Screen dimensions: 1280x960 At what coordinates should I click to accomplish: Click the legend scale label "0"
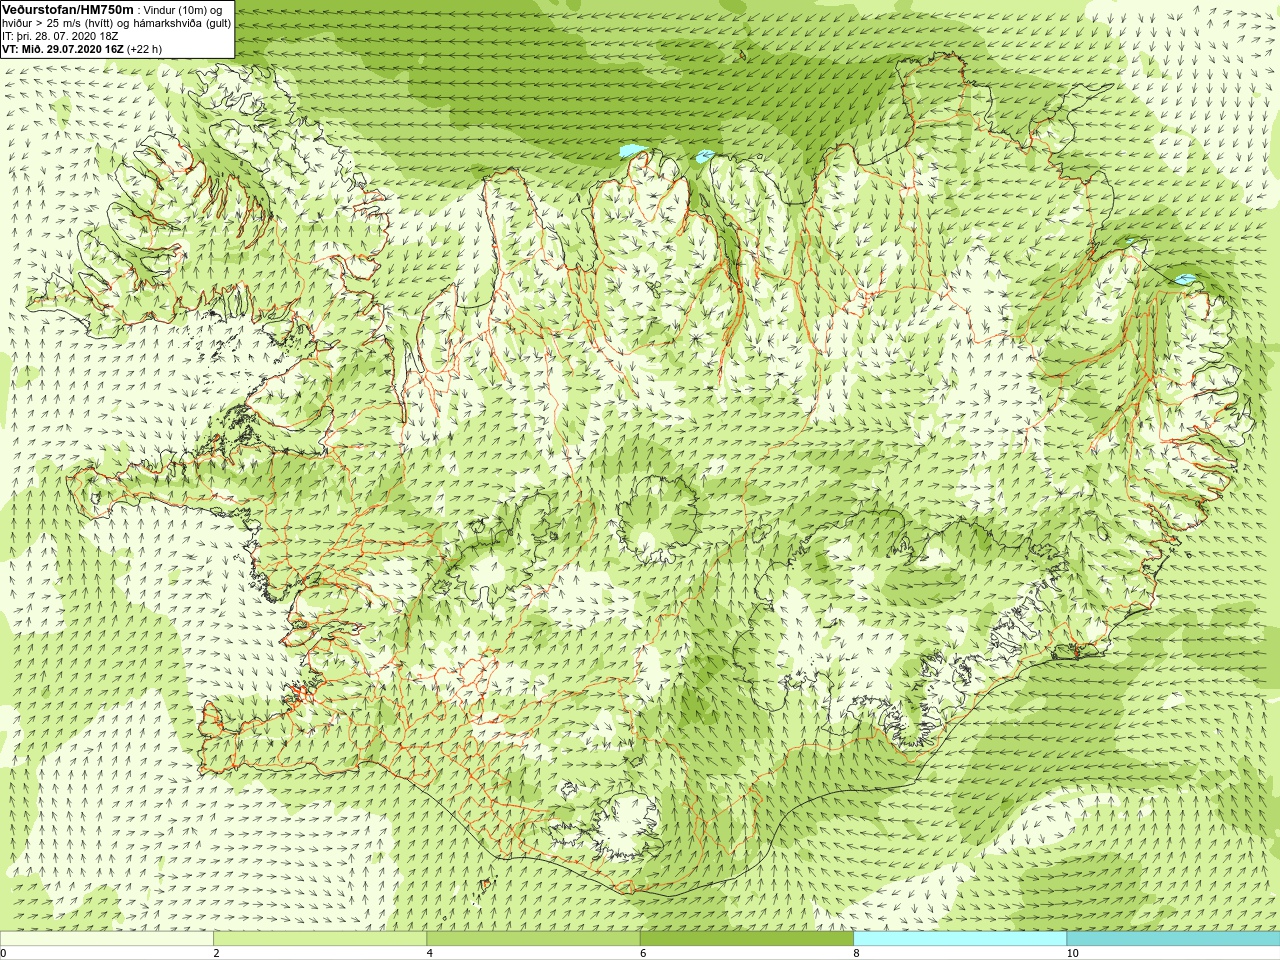4,953
